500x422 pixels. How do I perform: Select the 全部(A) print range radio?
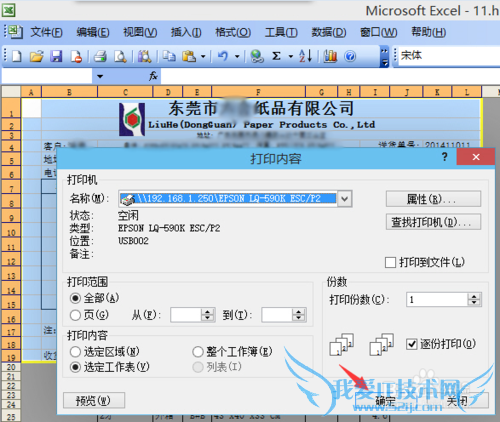click(x=75, y=298)
